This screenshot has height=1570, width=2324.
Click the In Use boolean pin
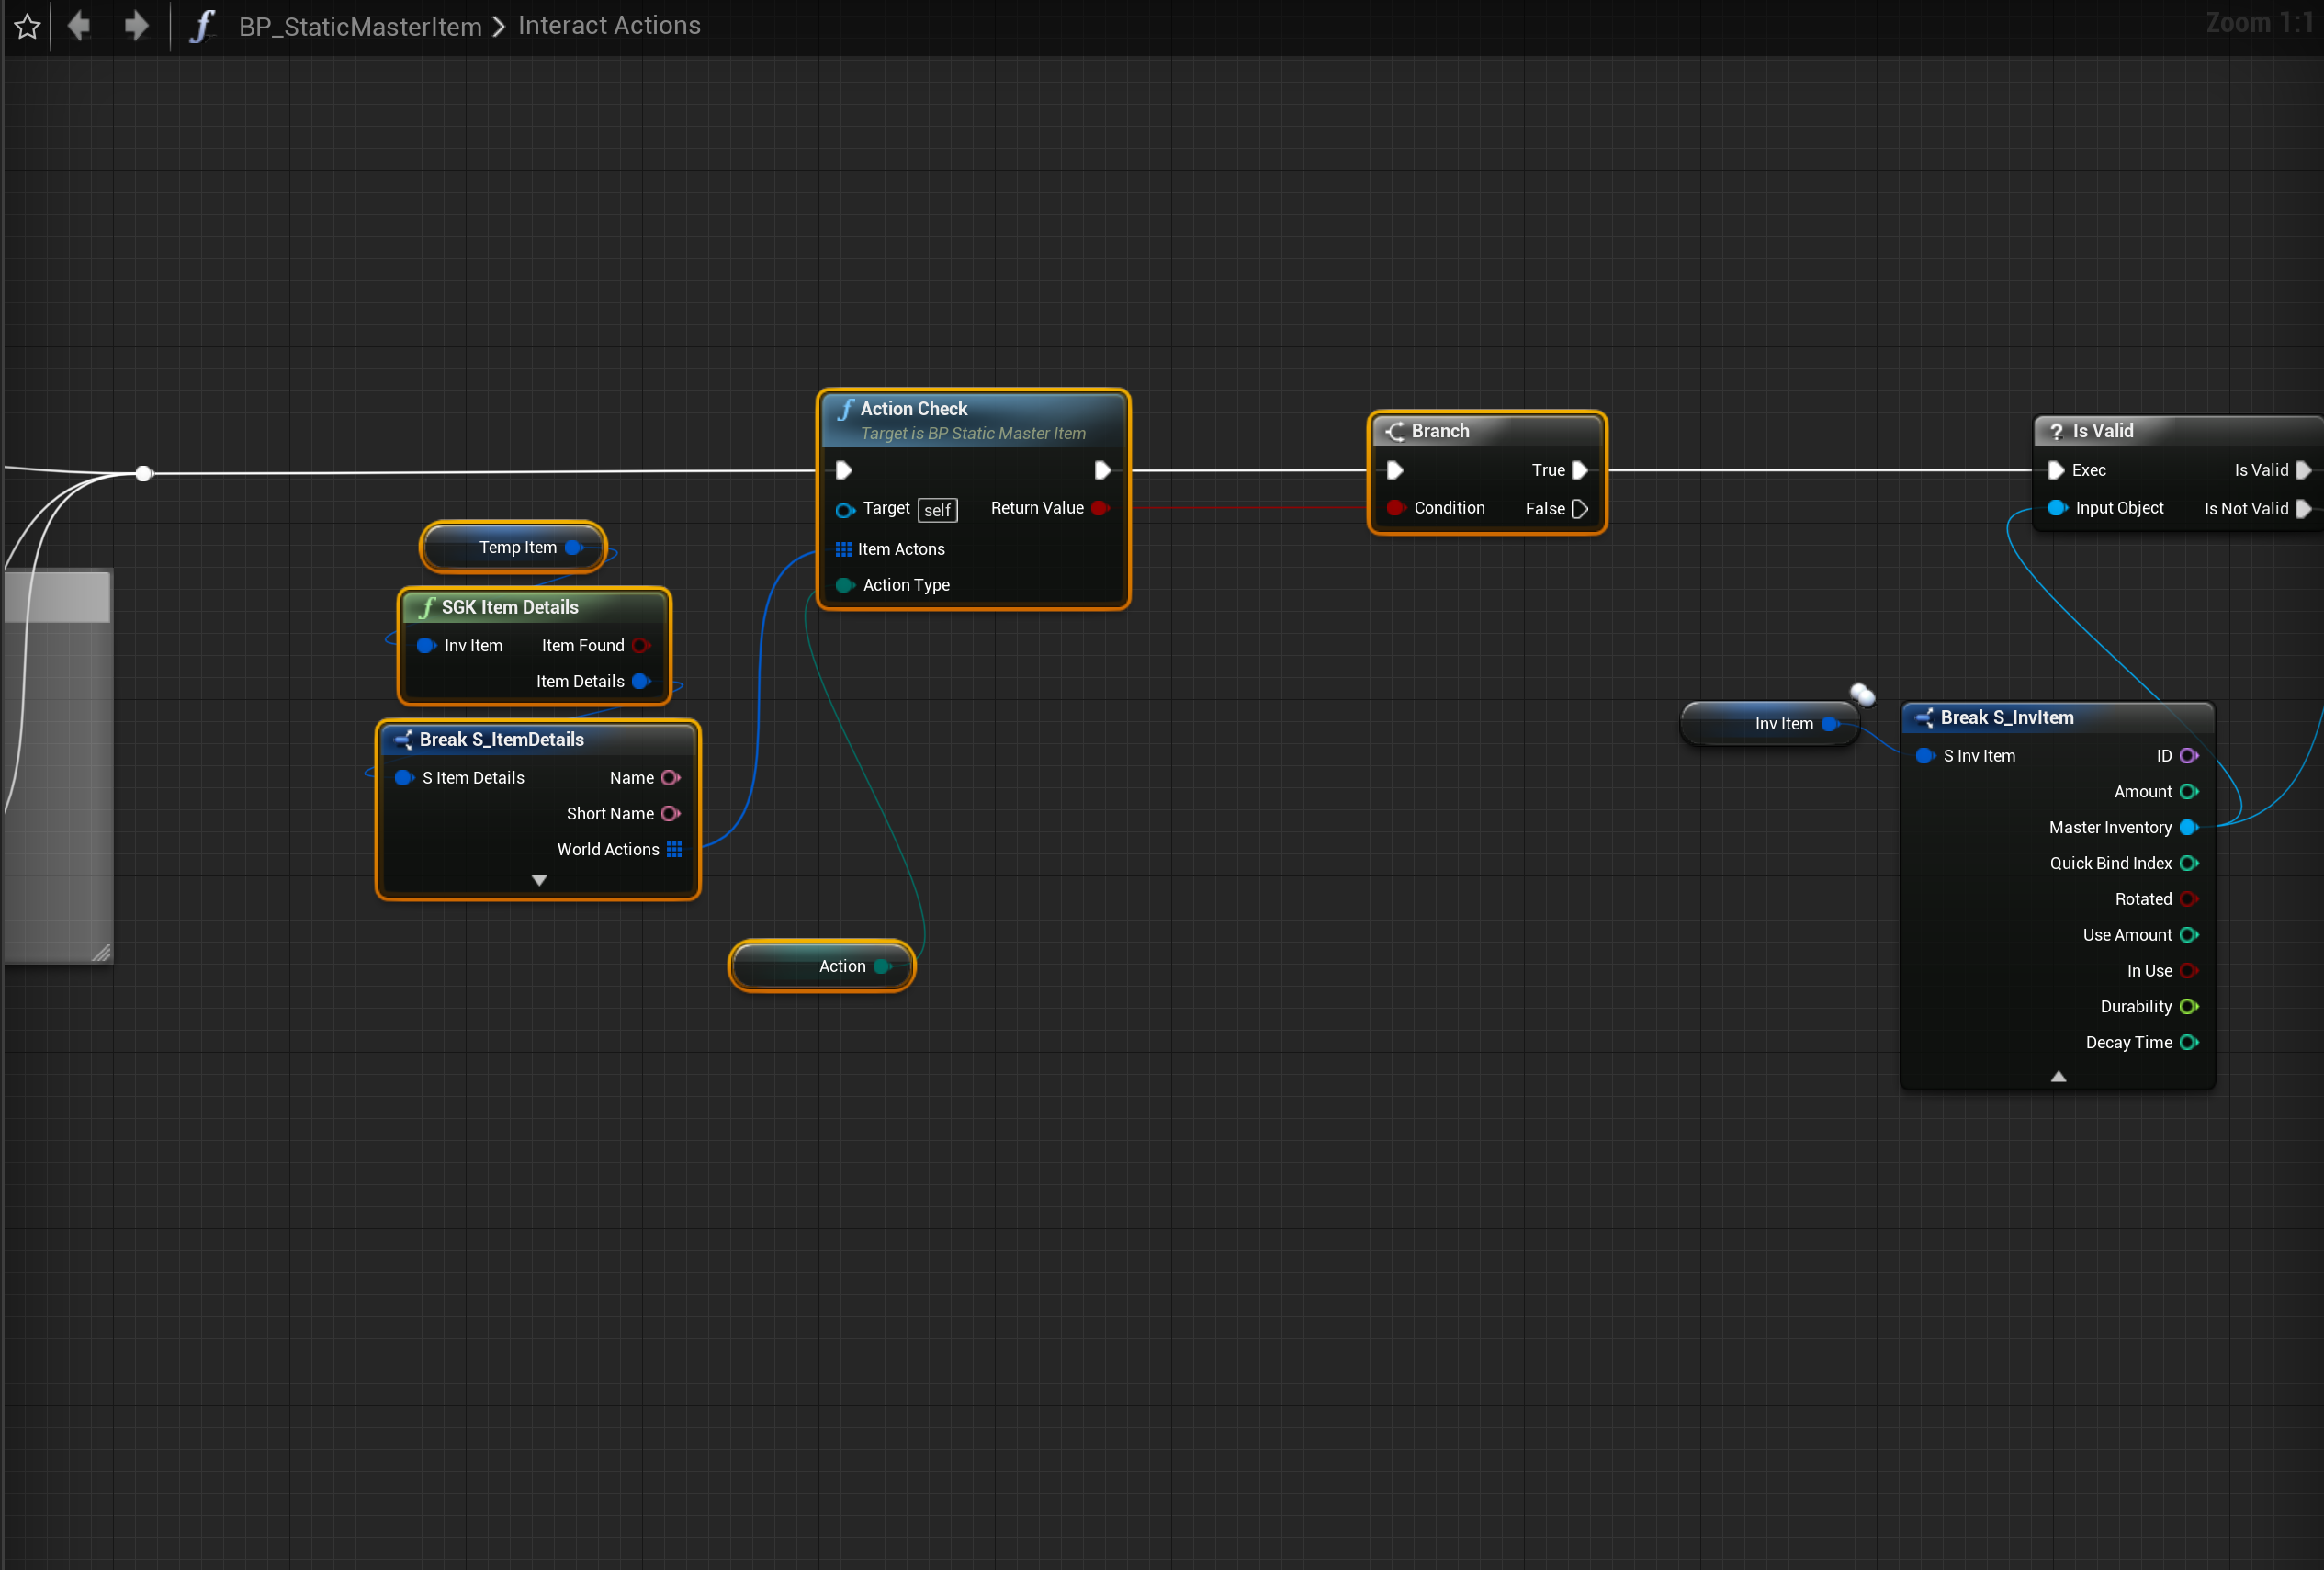coord(2188,971)
